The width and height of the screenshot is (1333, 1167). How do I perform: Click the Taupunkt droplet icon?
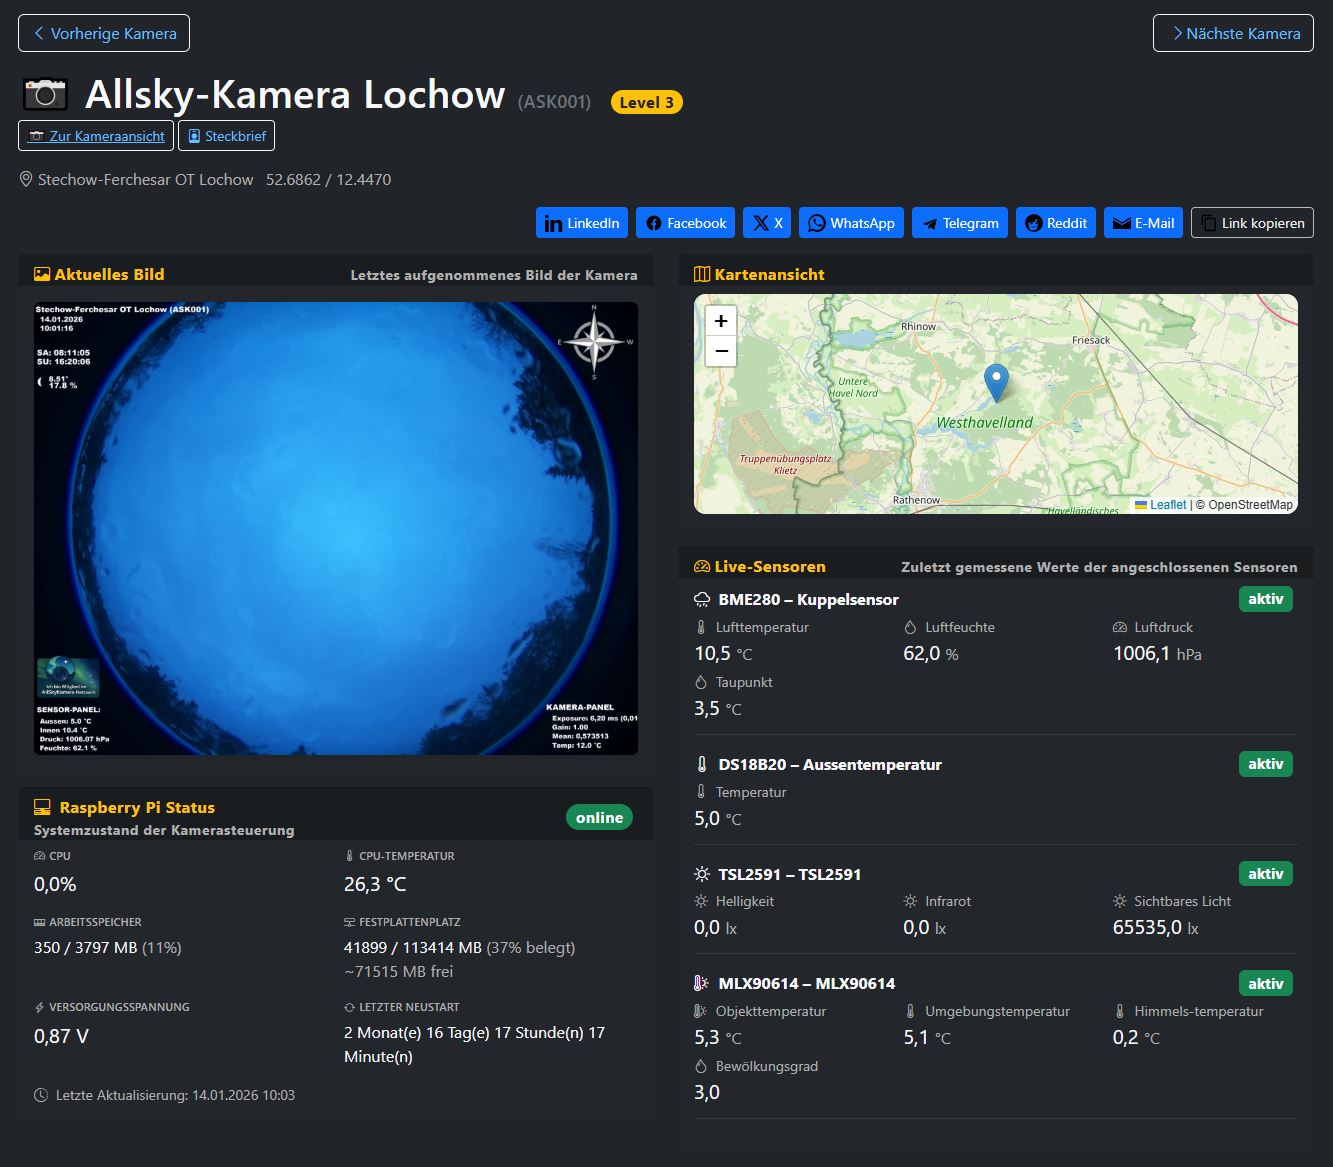coord(700,681)
